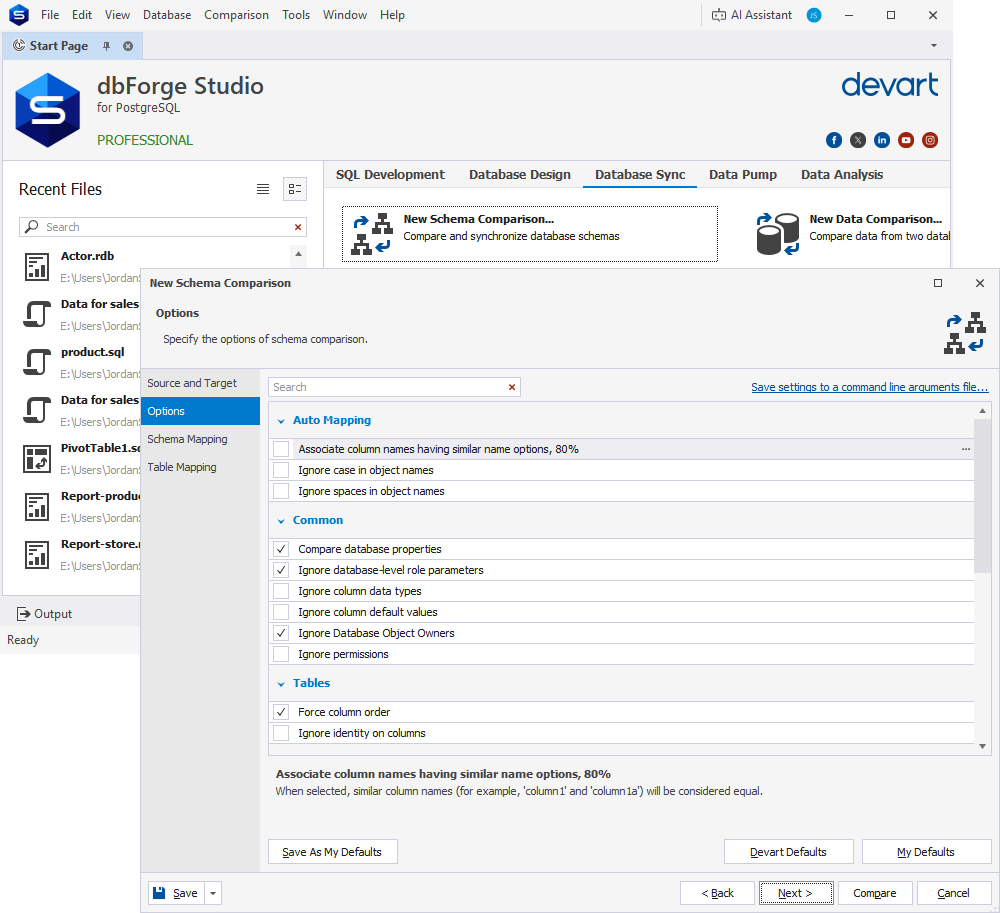
Task: Open the File menu
Action: click(x=50, y=15)
